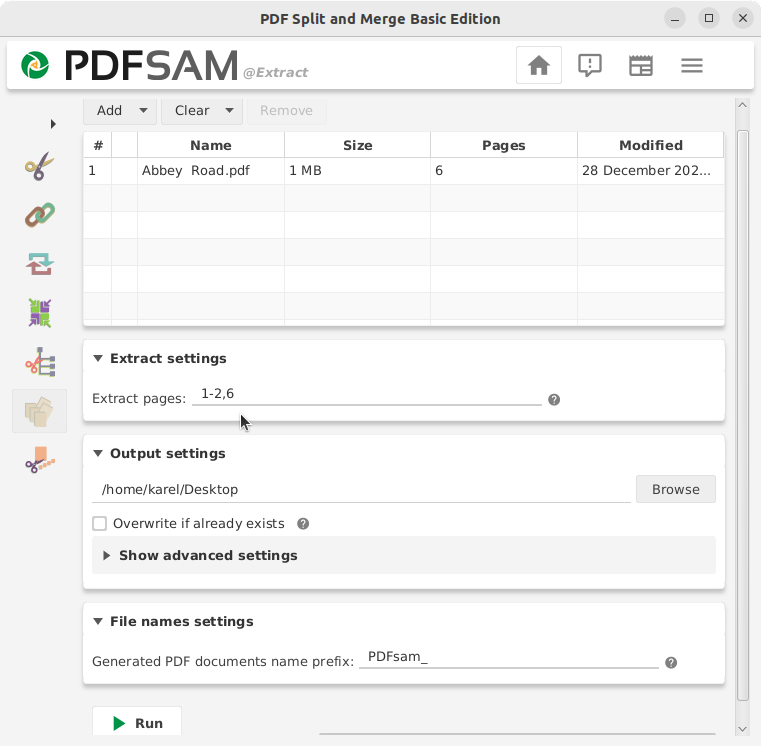This screenshot has width=761, height=746.
Task: Open the application messages log icon
Action: (x=590, y=65)
